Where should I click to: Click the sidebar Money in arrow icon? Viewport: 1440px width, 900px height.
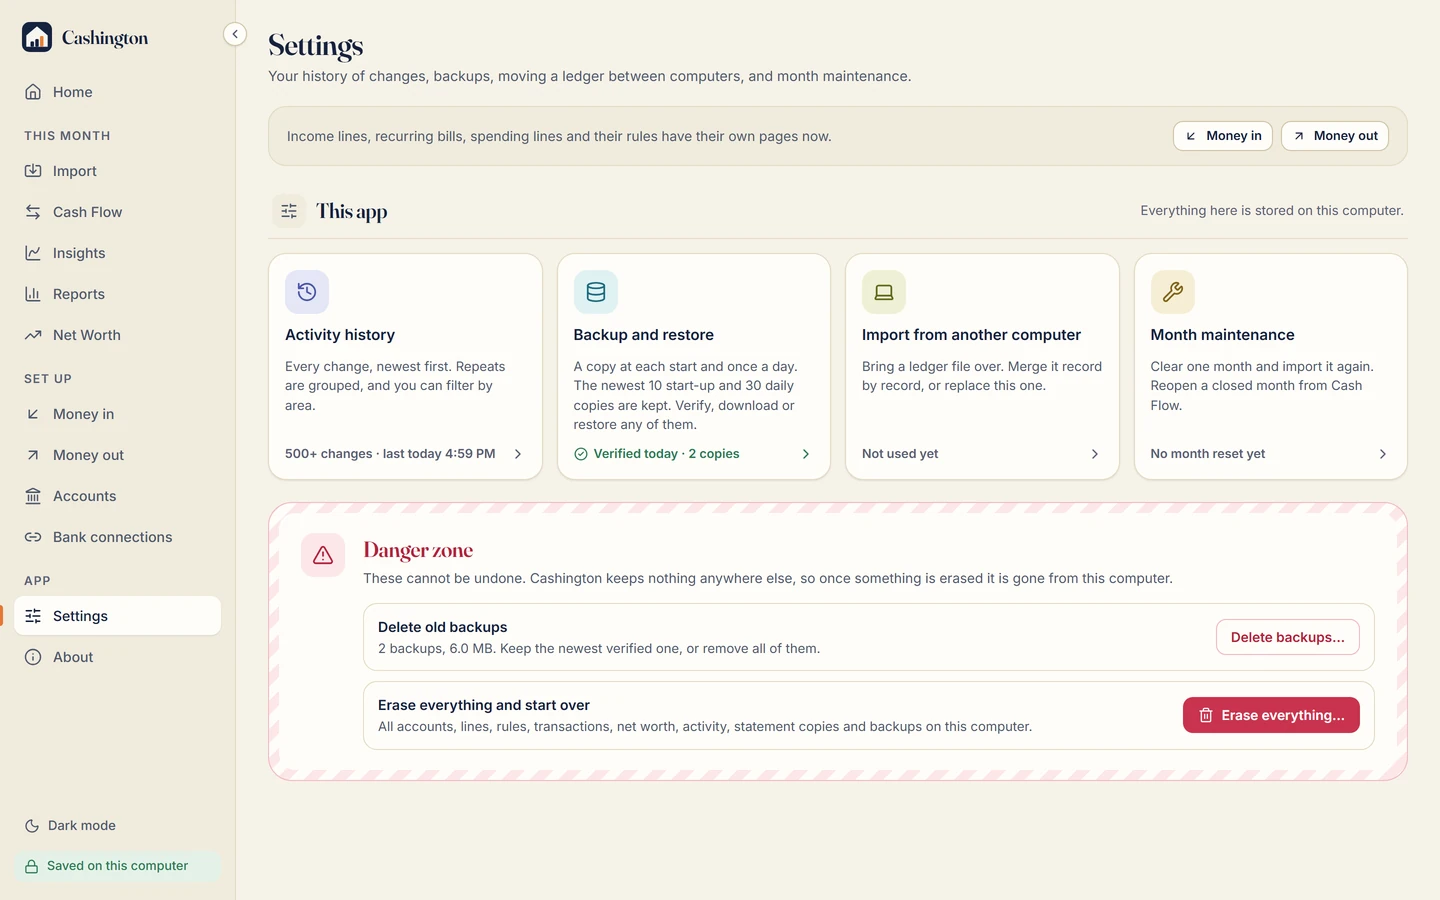click(x=33, y=414)
